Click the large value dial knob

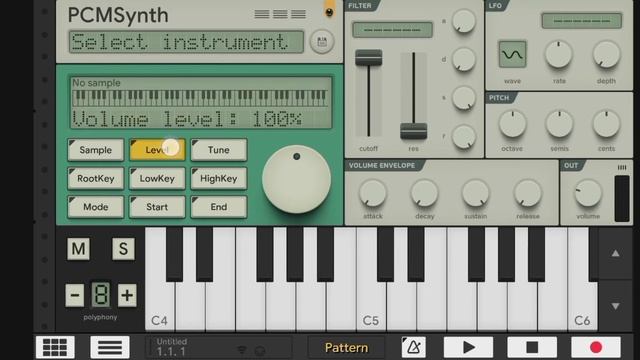point(296,179)
